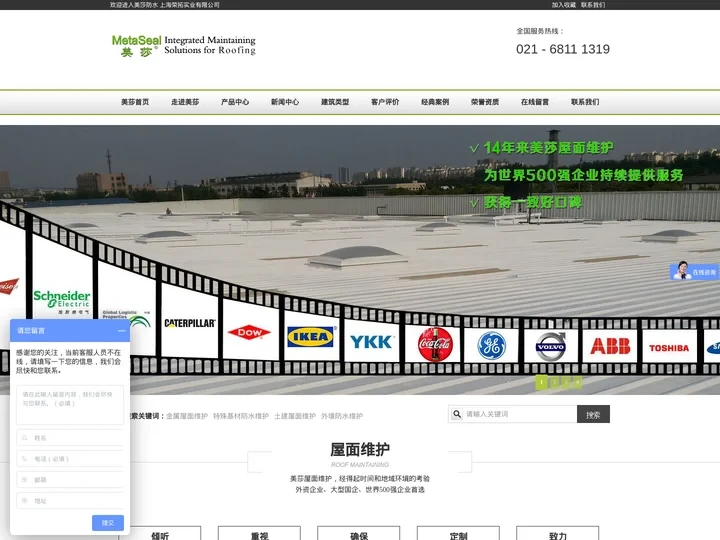720x540 pixels.
Task: Focus the 请输入关键词 search field
Action: point(519,414)
